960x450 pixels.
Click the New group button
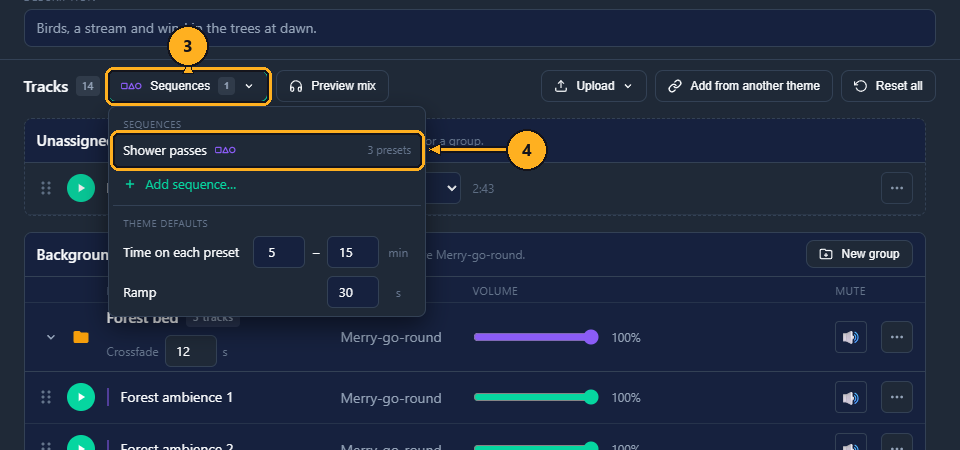859,254
